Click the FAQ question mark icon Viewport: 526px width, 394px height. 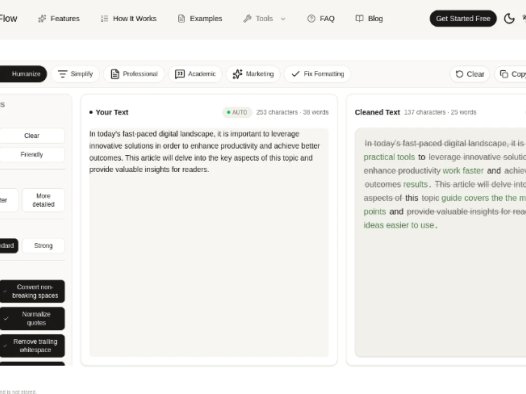[311, 18]
